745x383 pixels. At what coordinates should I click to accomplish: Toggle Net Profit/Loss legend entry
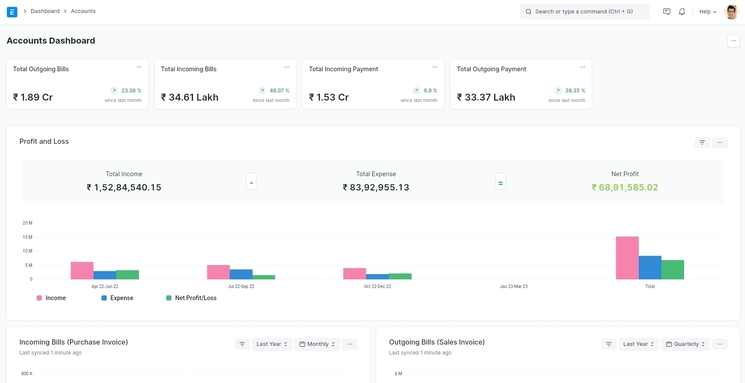(191, 298)
